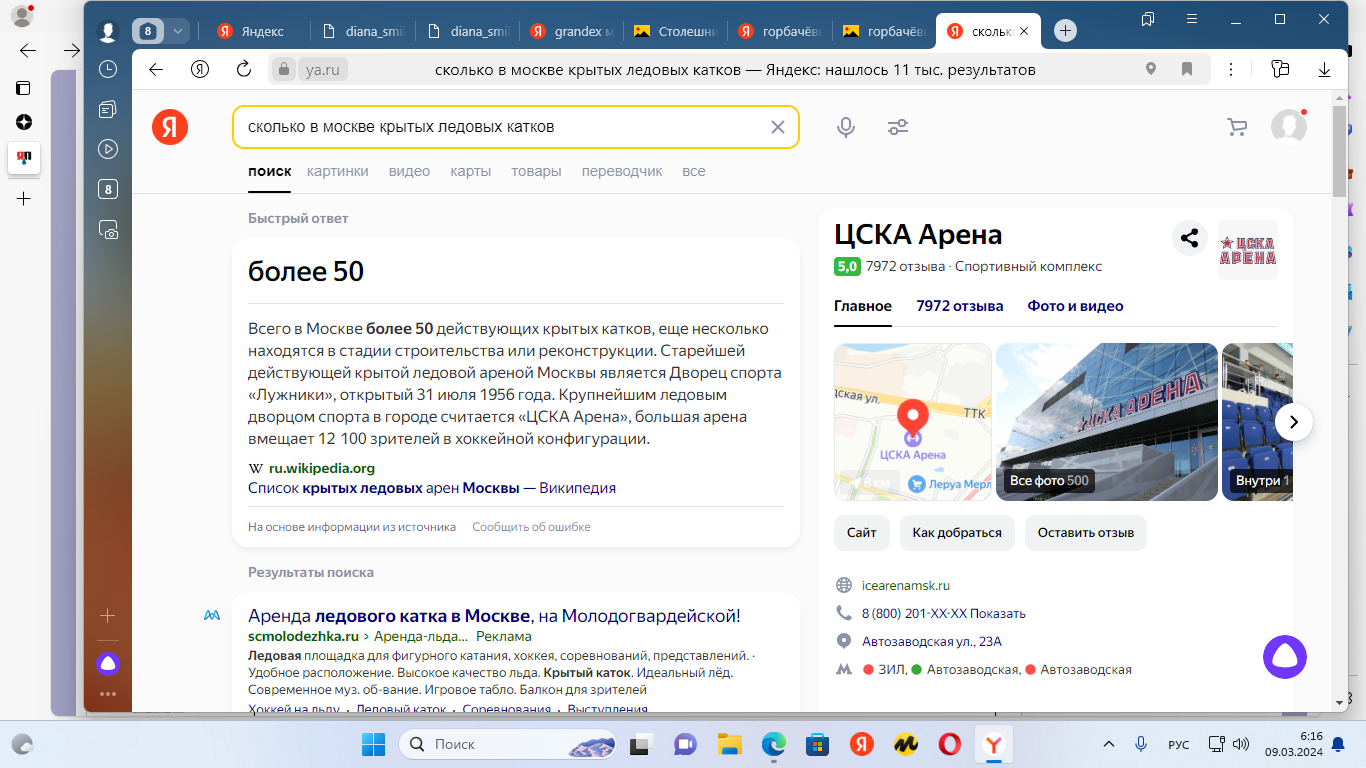Open a new browser tab with plus
This screenshot has height=768, width=1366.
[x=1065, y=31]
